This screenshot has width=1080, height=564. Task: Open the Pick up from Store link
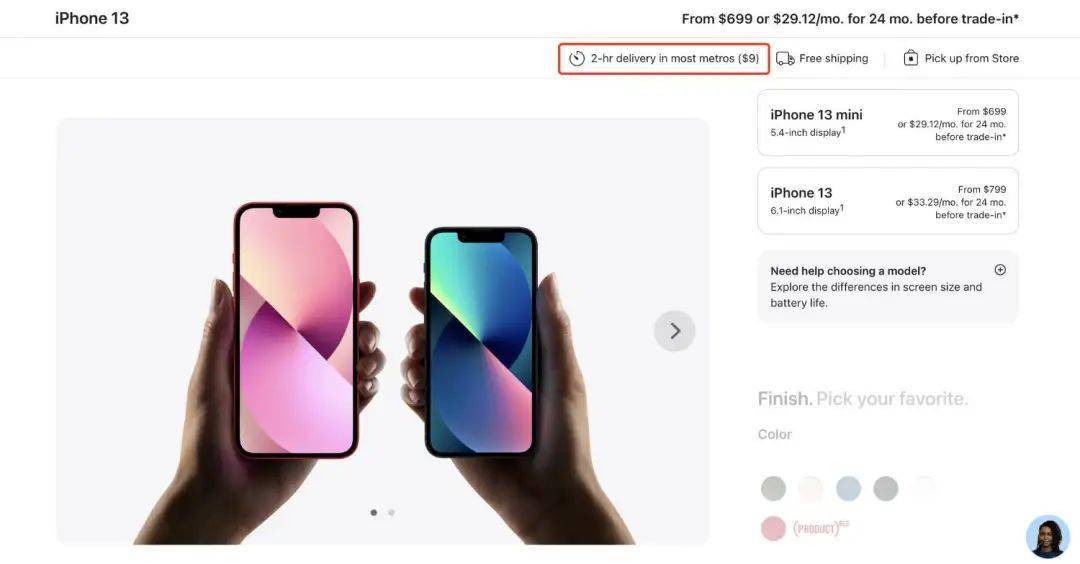tap(971, 59)
